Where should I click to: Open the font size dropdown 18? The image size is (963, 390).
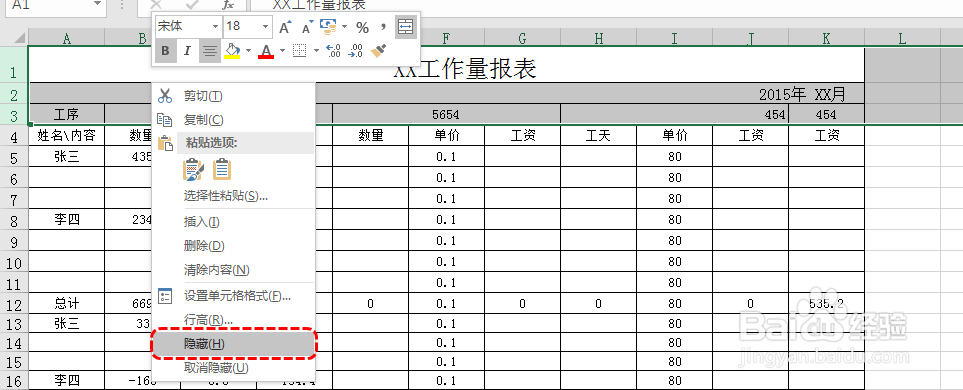click(265, 26)
